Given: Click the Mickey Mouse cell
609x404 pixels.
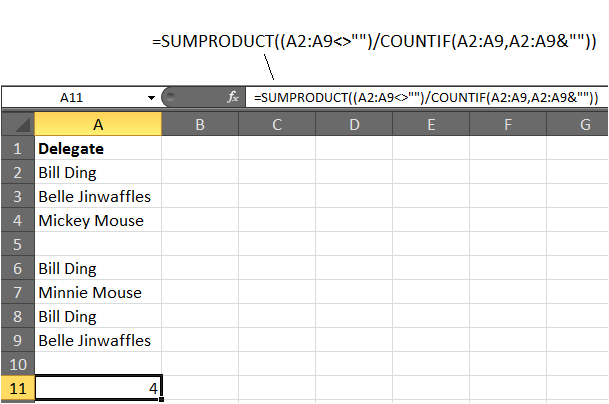Looking at the screenshot, I should click(98, 220).
